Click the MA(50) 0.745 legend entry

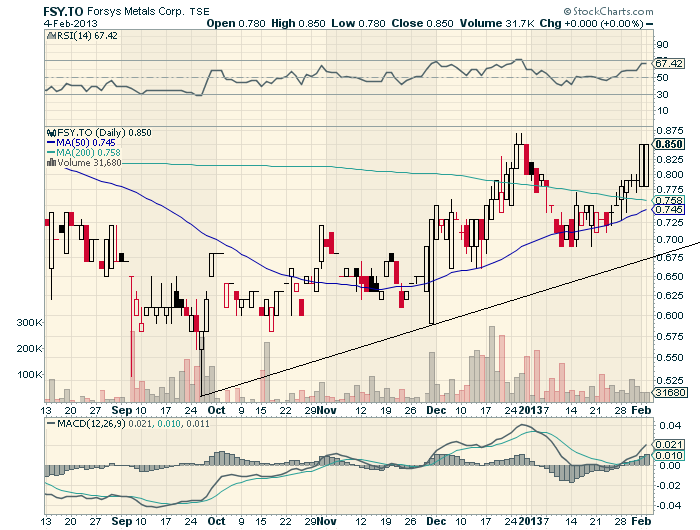pyautogui.click(x=81, y=143)
